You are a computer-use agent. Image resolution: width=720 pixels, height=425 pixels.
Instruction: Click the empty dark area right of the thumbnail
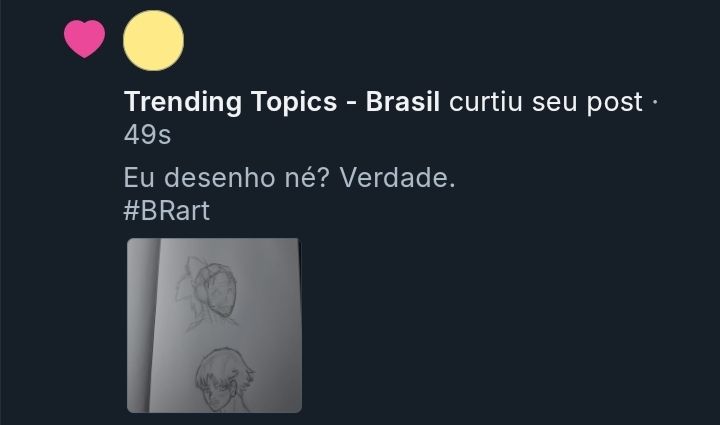pyautogui.click(x=505, y=325)
